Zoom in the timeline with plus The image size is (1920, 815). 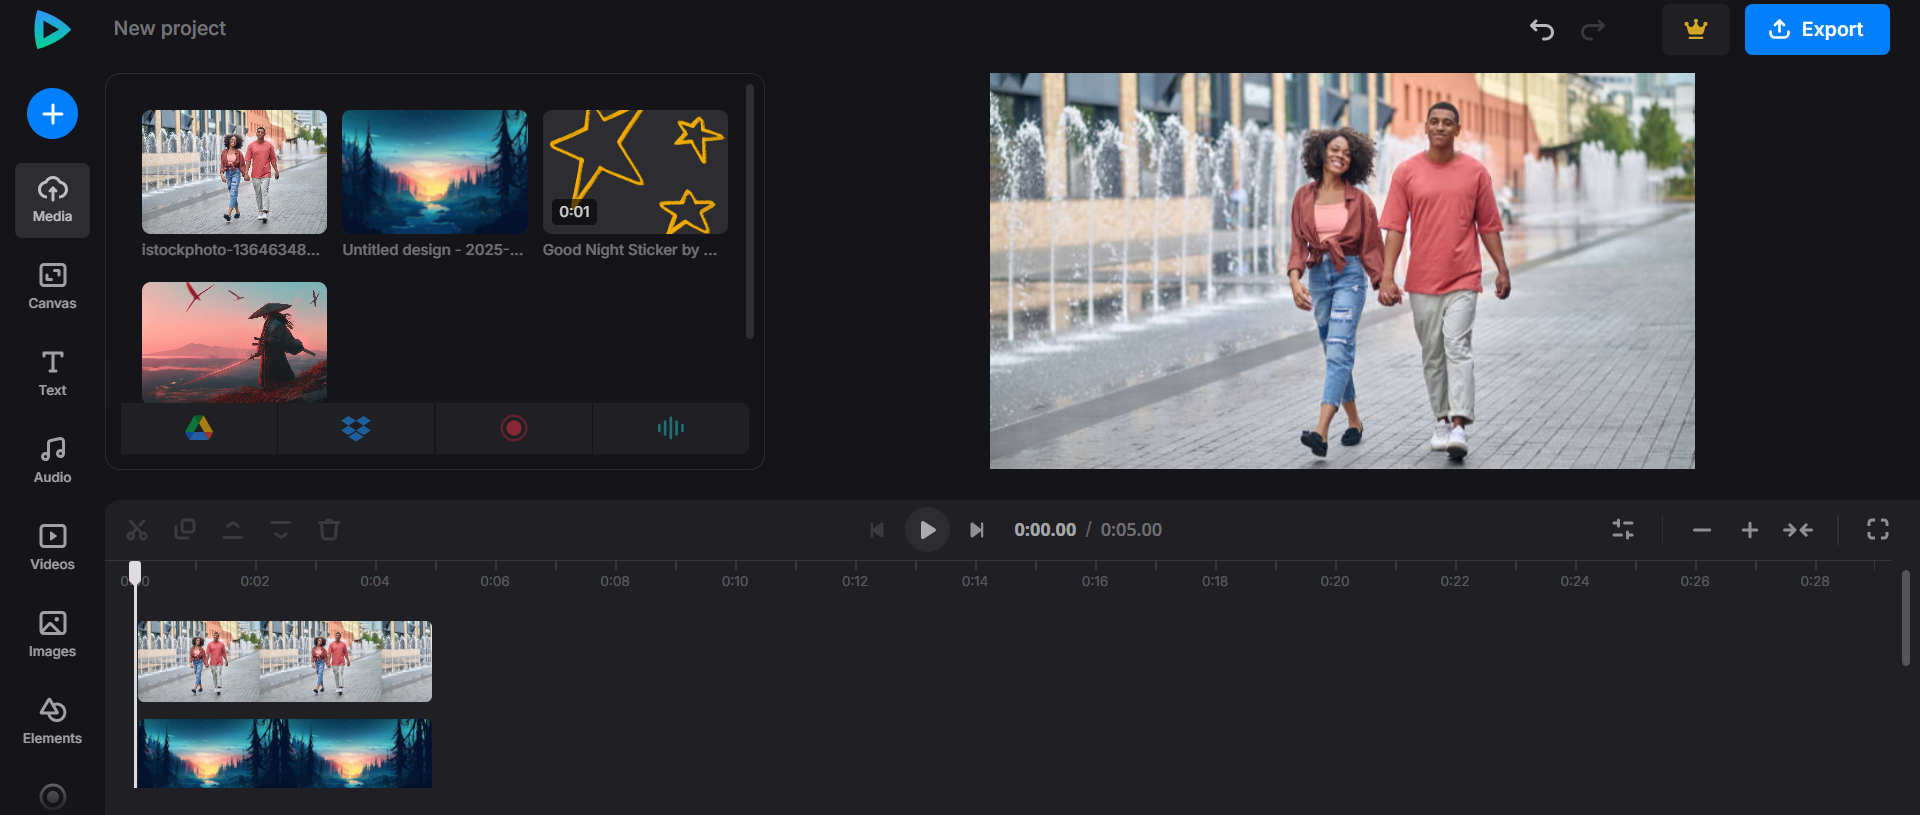[1749, 530]
